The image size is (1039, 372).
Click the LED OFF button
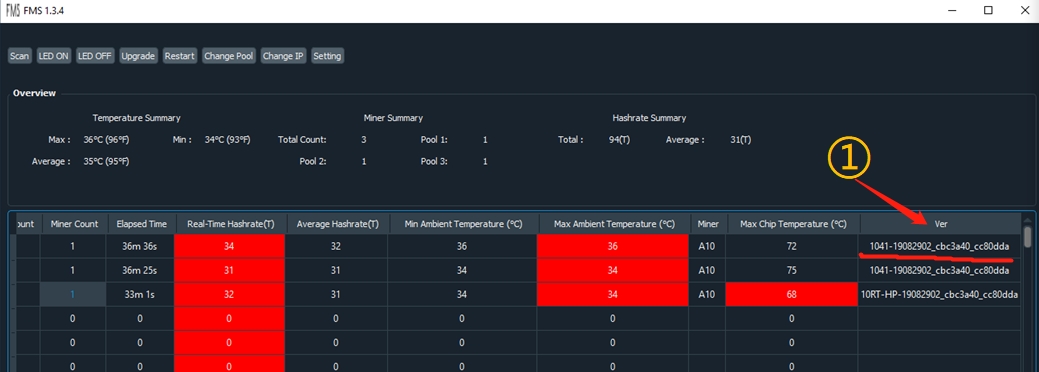click(95, 56)
